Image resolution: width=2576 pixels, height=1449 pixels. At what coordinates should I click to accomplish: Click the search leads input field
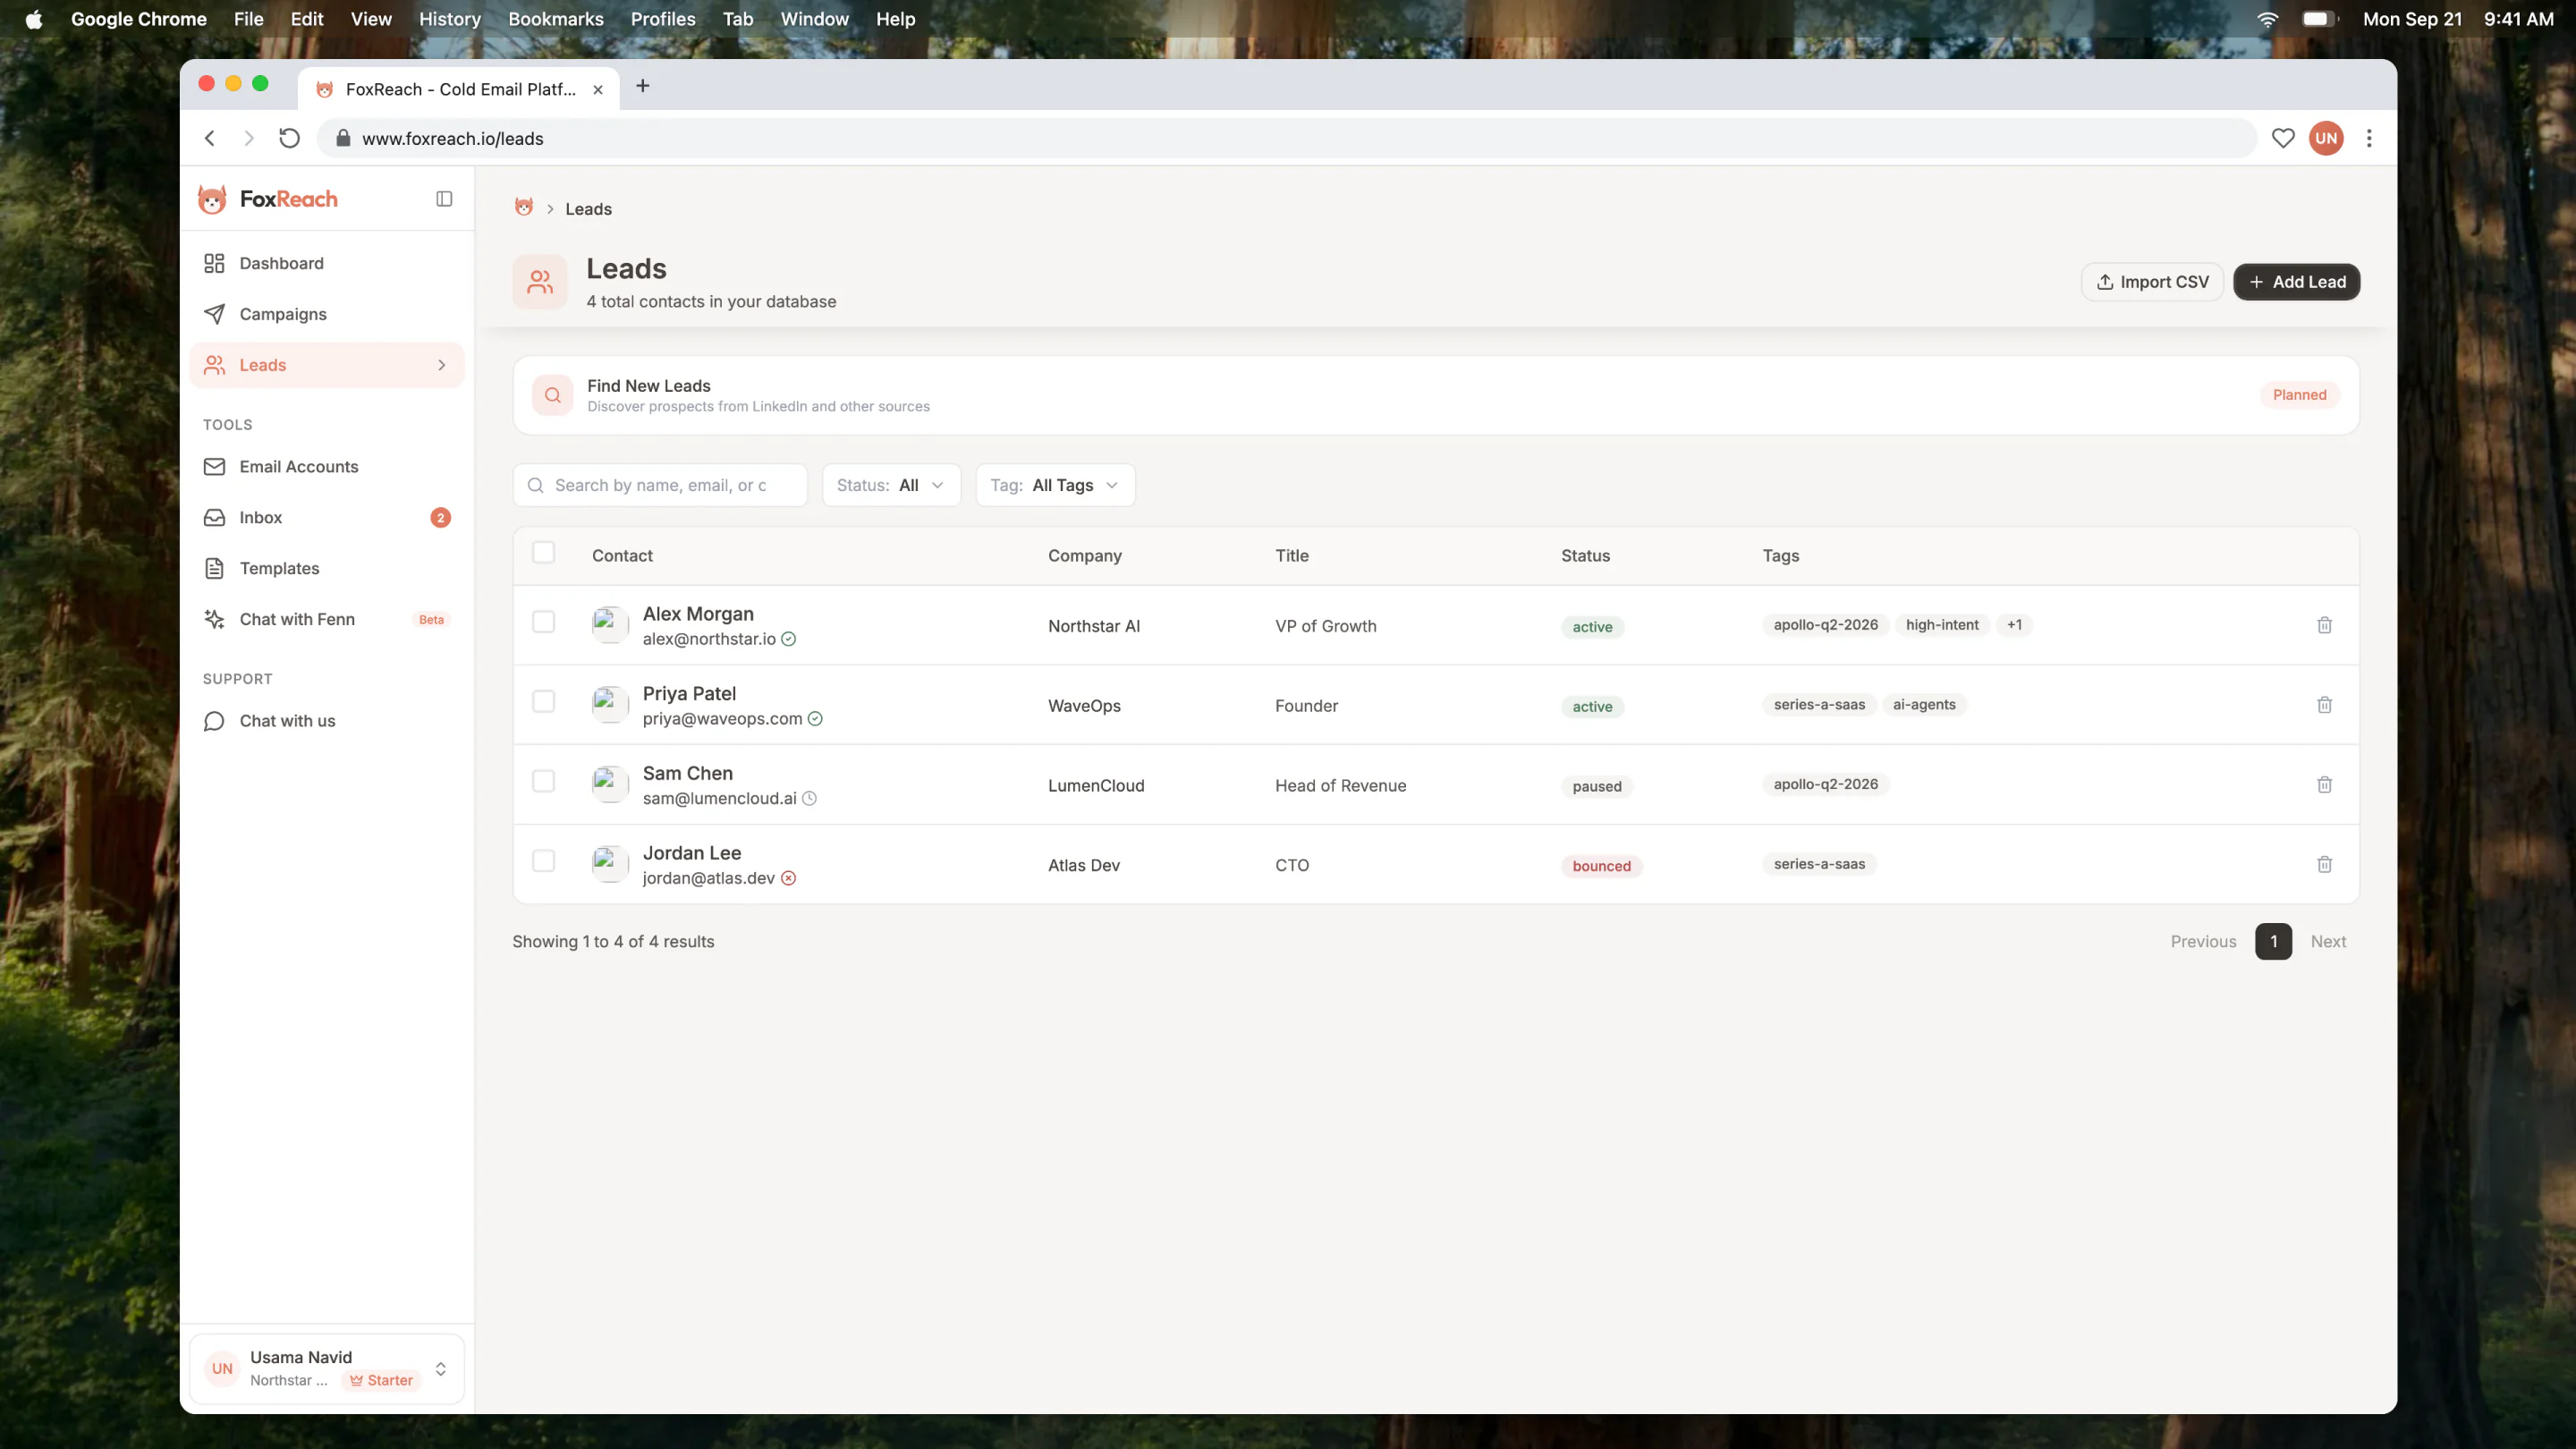point(660,485)
